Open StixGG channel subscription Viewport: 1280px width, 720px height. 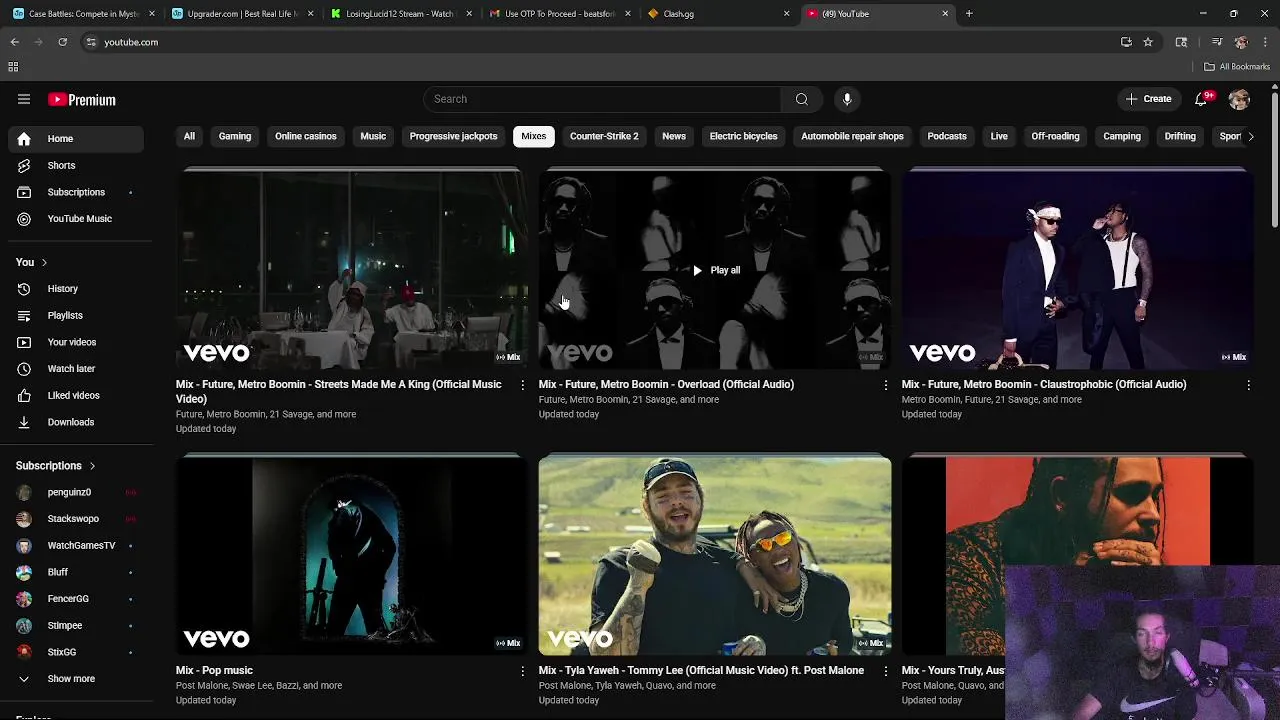click(x=76, y=652)
